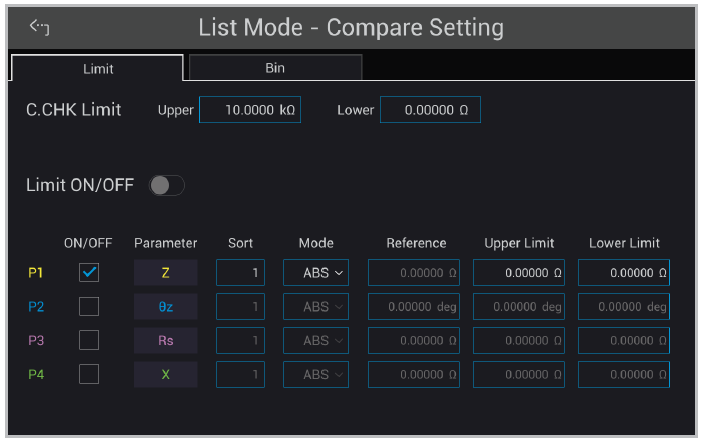The height and width of the screenshot is (446, 705).
Task: Edit the P1 Sort value field
Action: coord(240,272)
